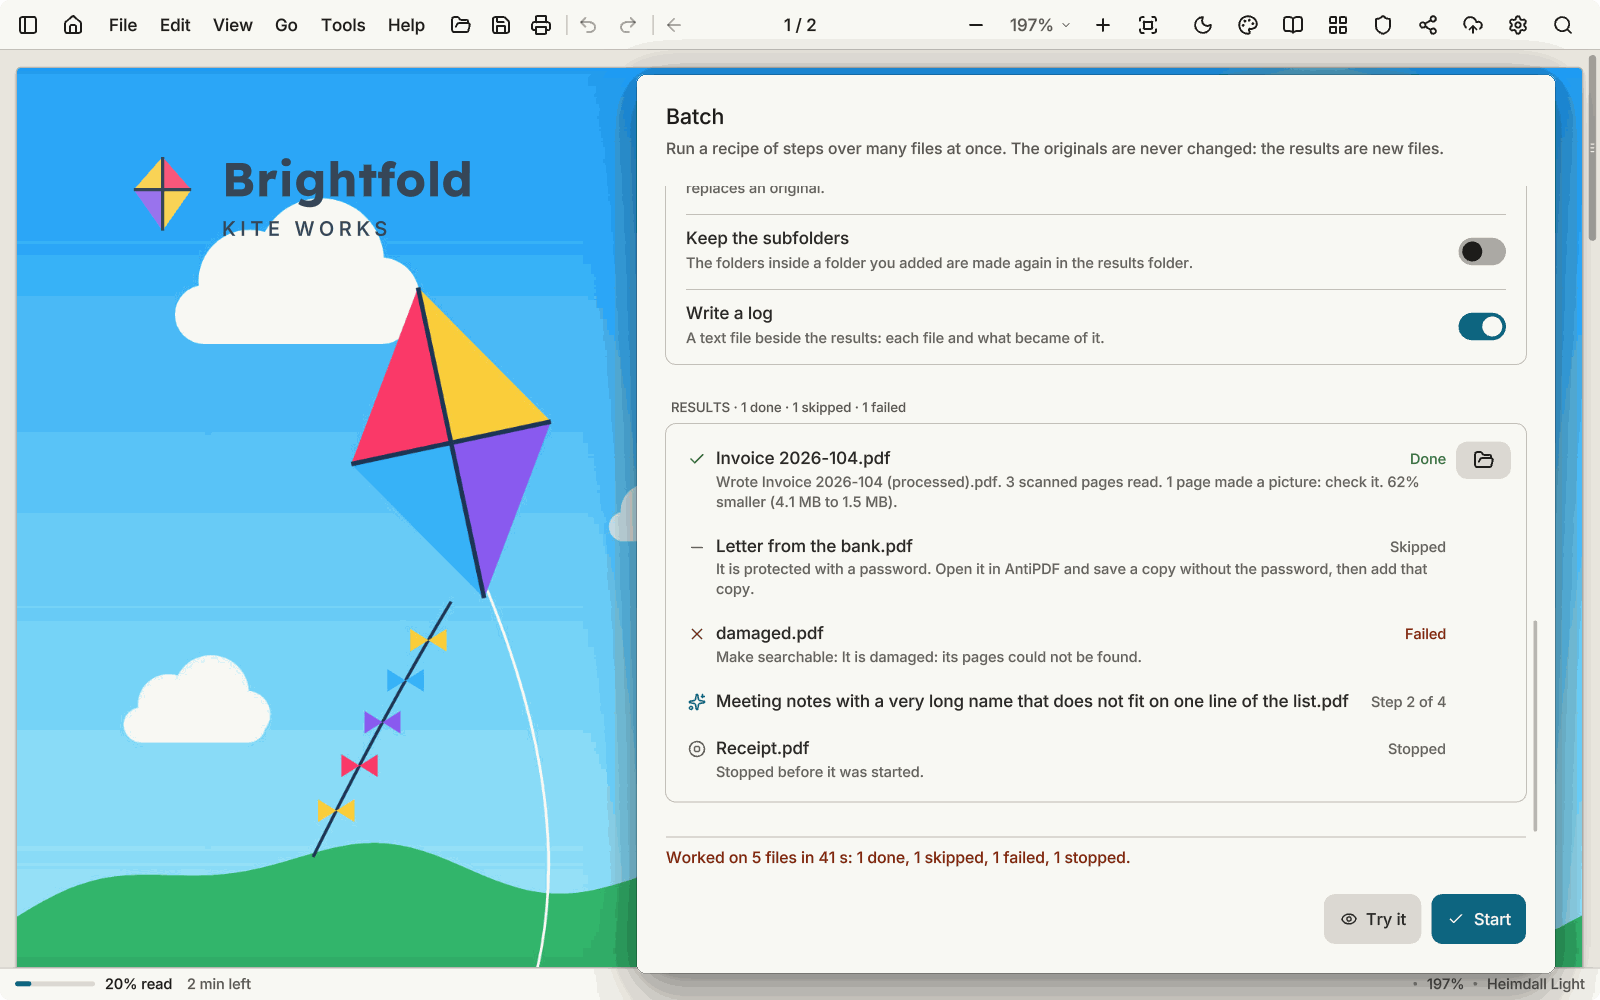1600x1000 pixels.
Task: Open a file with the folder icon
Action: pyautogui.click(x=461, y=25)
